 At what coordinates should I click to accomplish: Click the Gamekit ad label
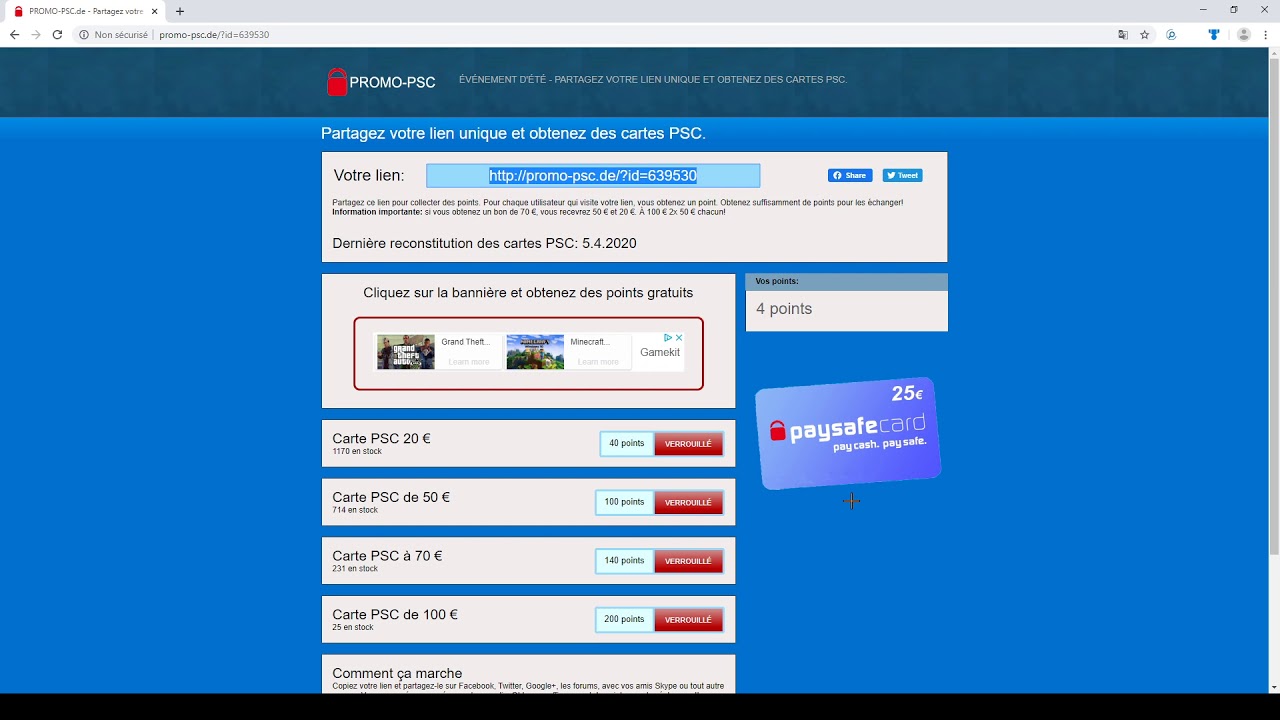pyautogui.click(x=660, y=352)
